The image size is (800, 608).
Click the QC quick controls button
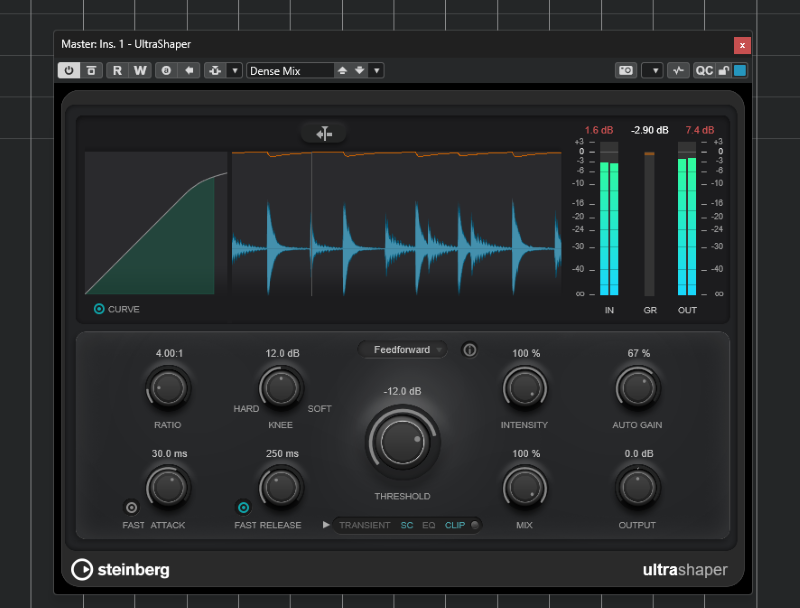click(704, 71)
